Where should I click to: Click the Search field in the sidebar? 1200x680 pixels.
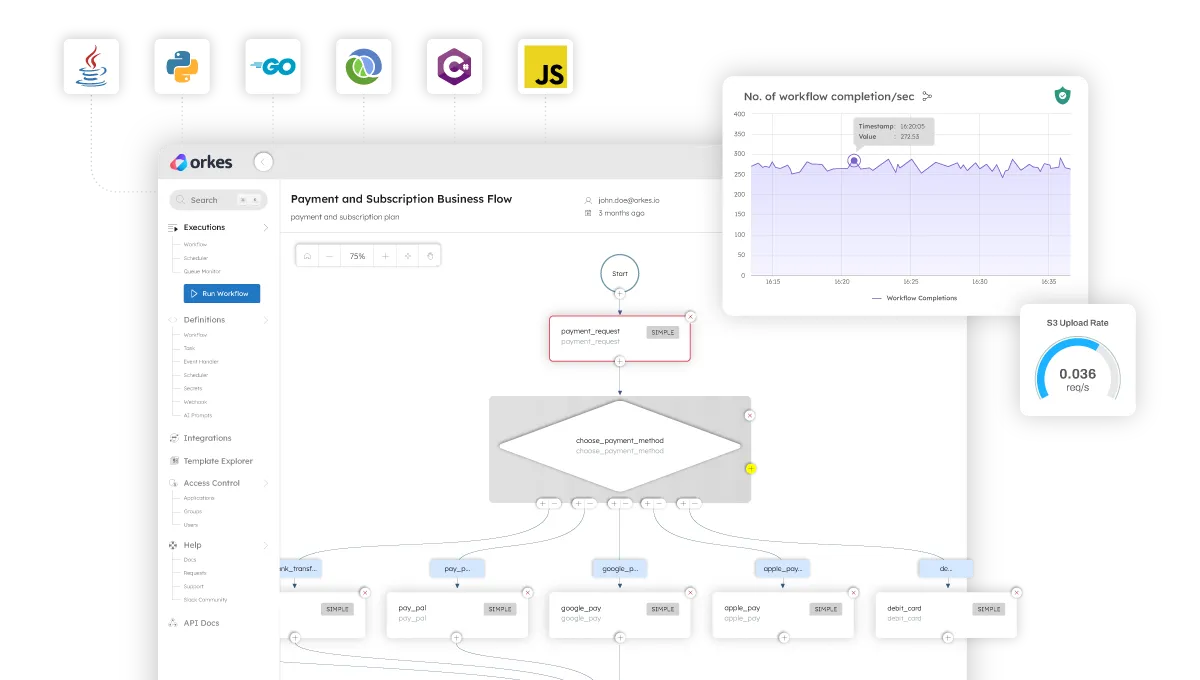[x=218, y=199]
